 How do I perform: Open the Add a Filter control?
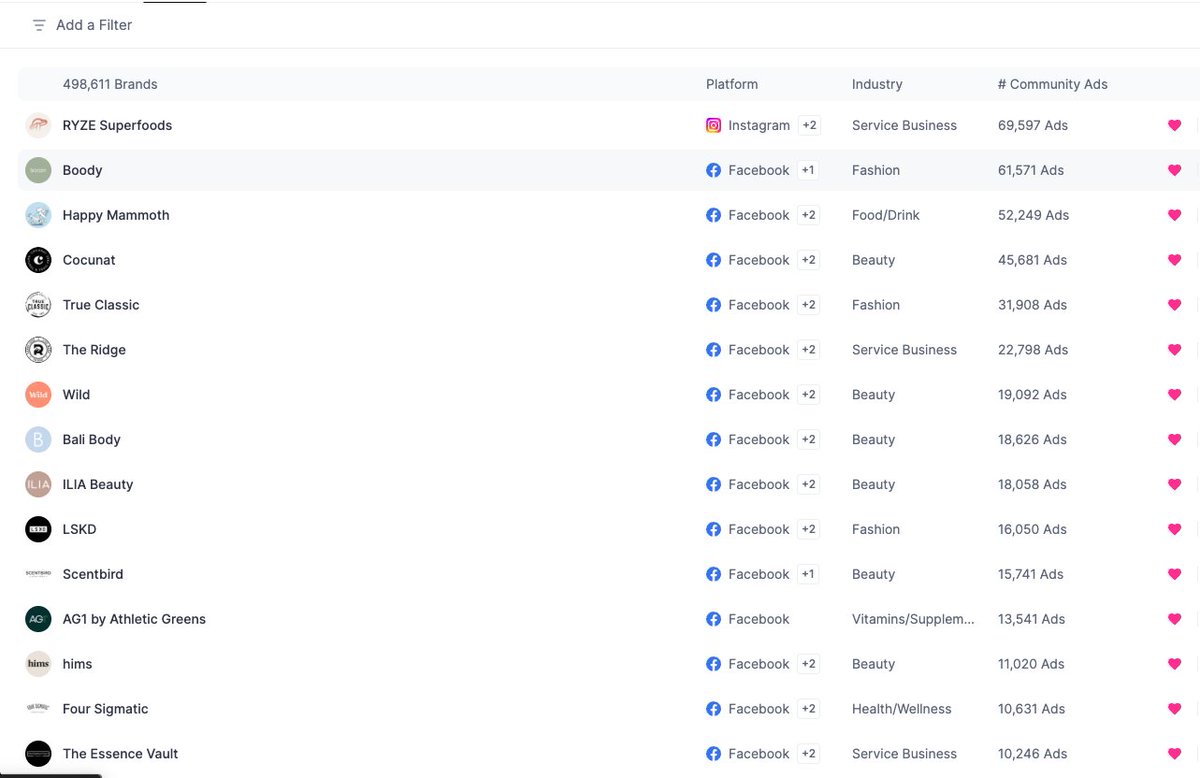82,25
